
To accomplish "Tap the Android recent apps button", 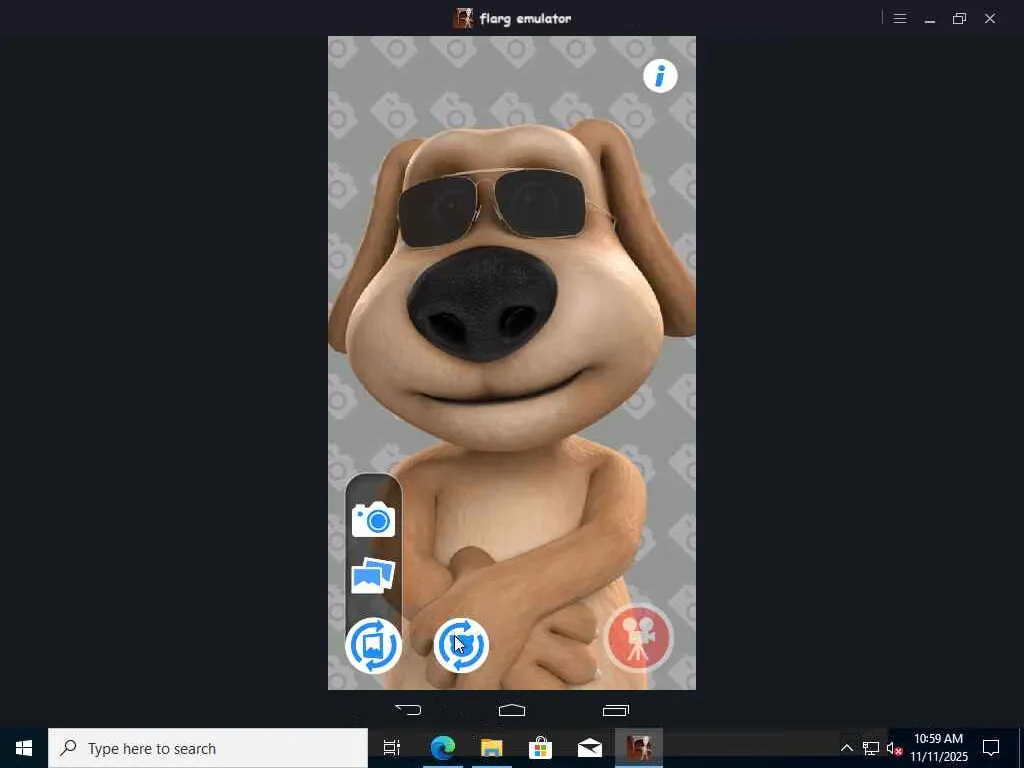I will [615, 710].
